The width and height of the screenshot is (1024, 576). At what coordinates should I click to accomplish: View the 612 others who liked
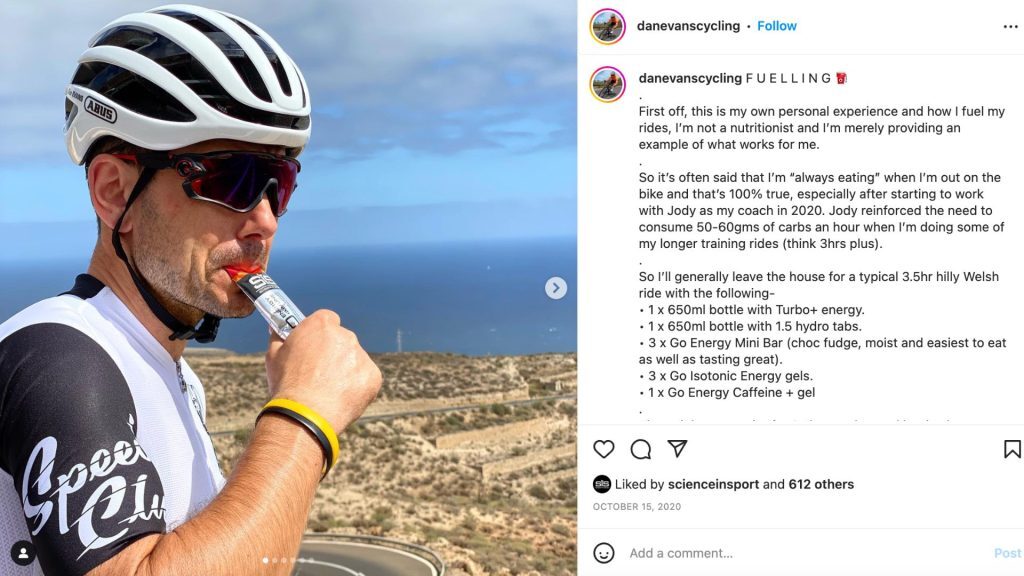click(x=821, y=484)
